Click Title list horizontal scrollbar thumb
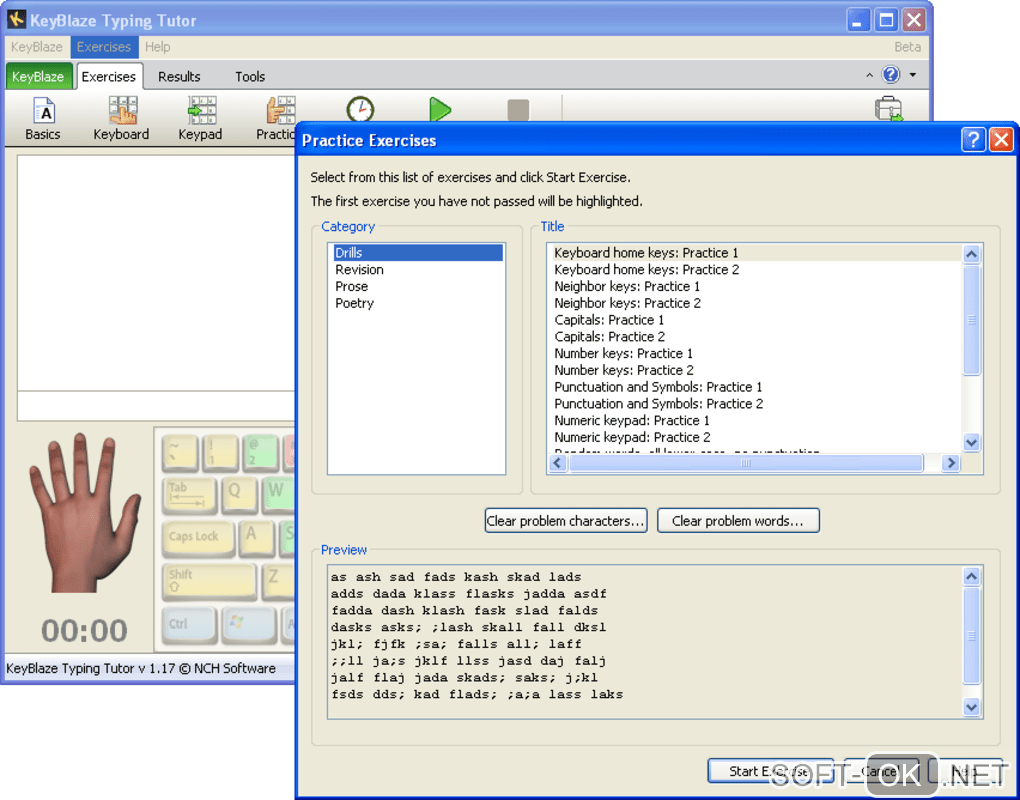The width and height of the screenshot is (1020, 800). pos(746,463)
